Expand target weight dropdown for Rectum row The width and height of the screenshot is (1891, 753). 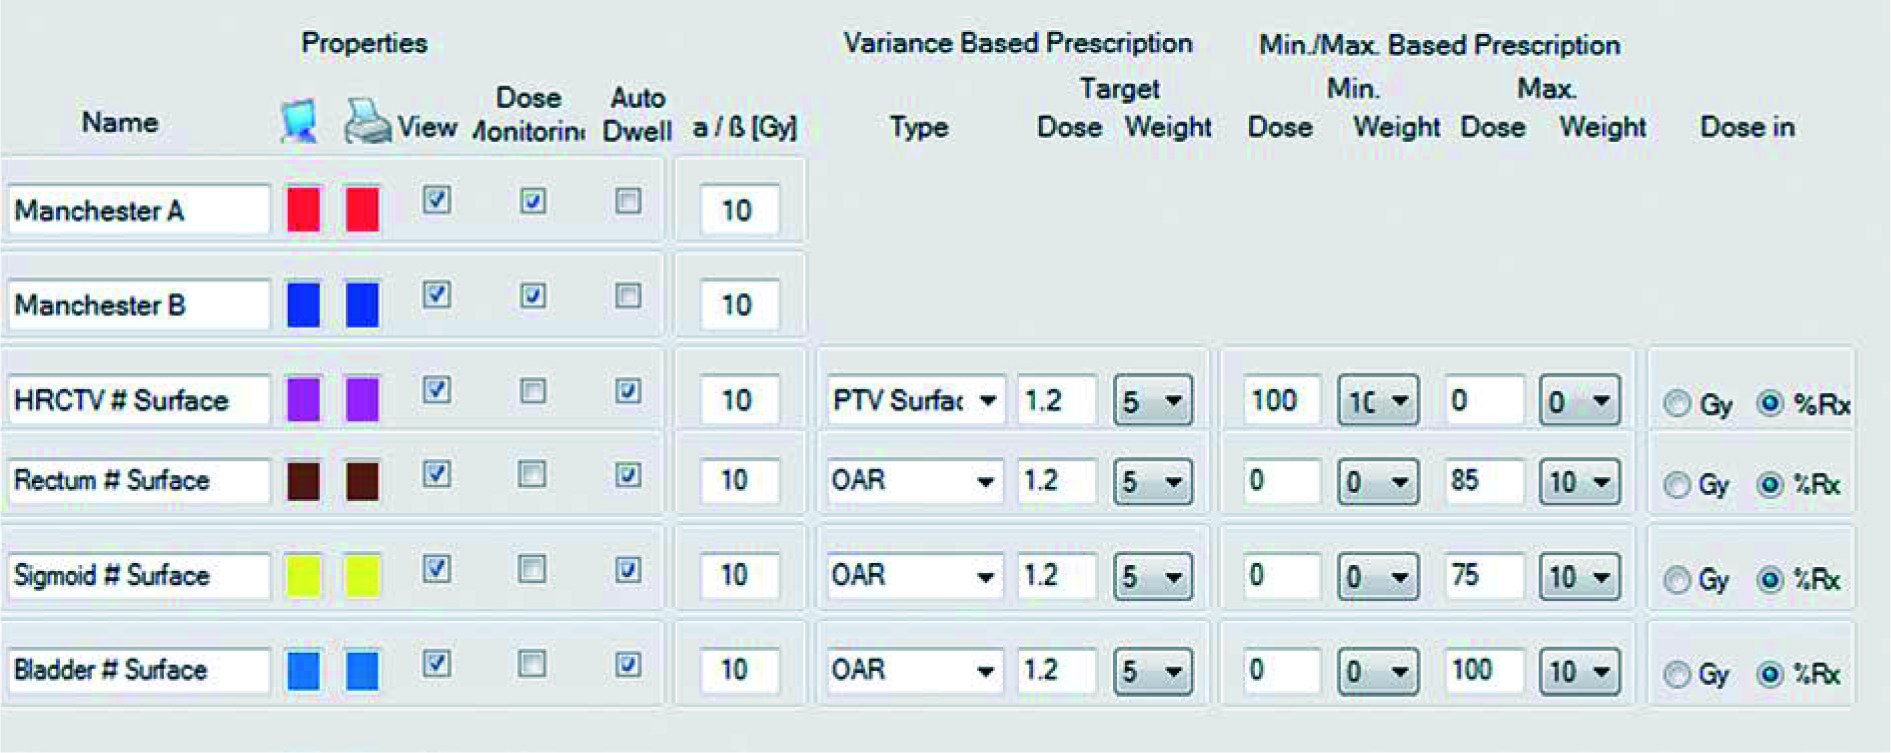1172,482
